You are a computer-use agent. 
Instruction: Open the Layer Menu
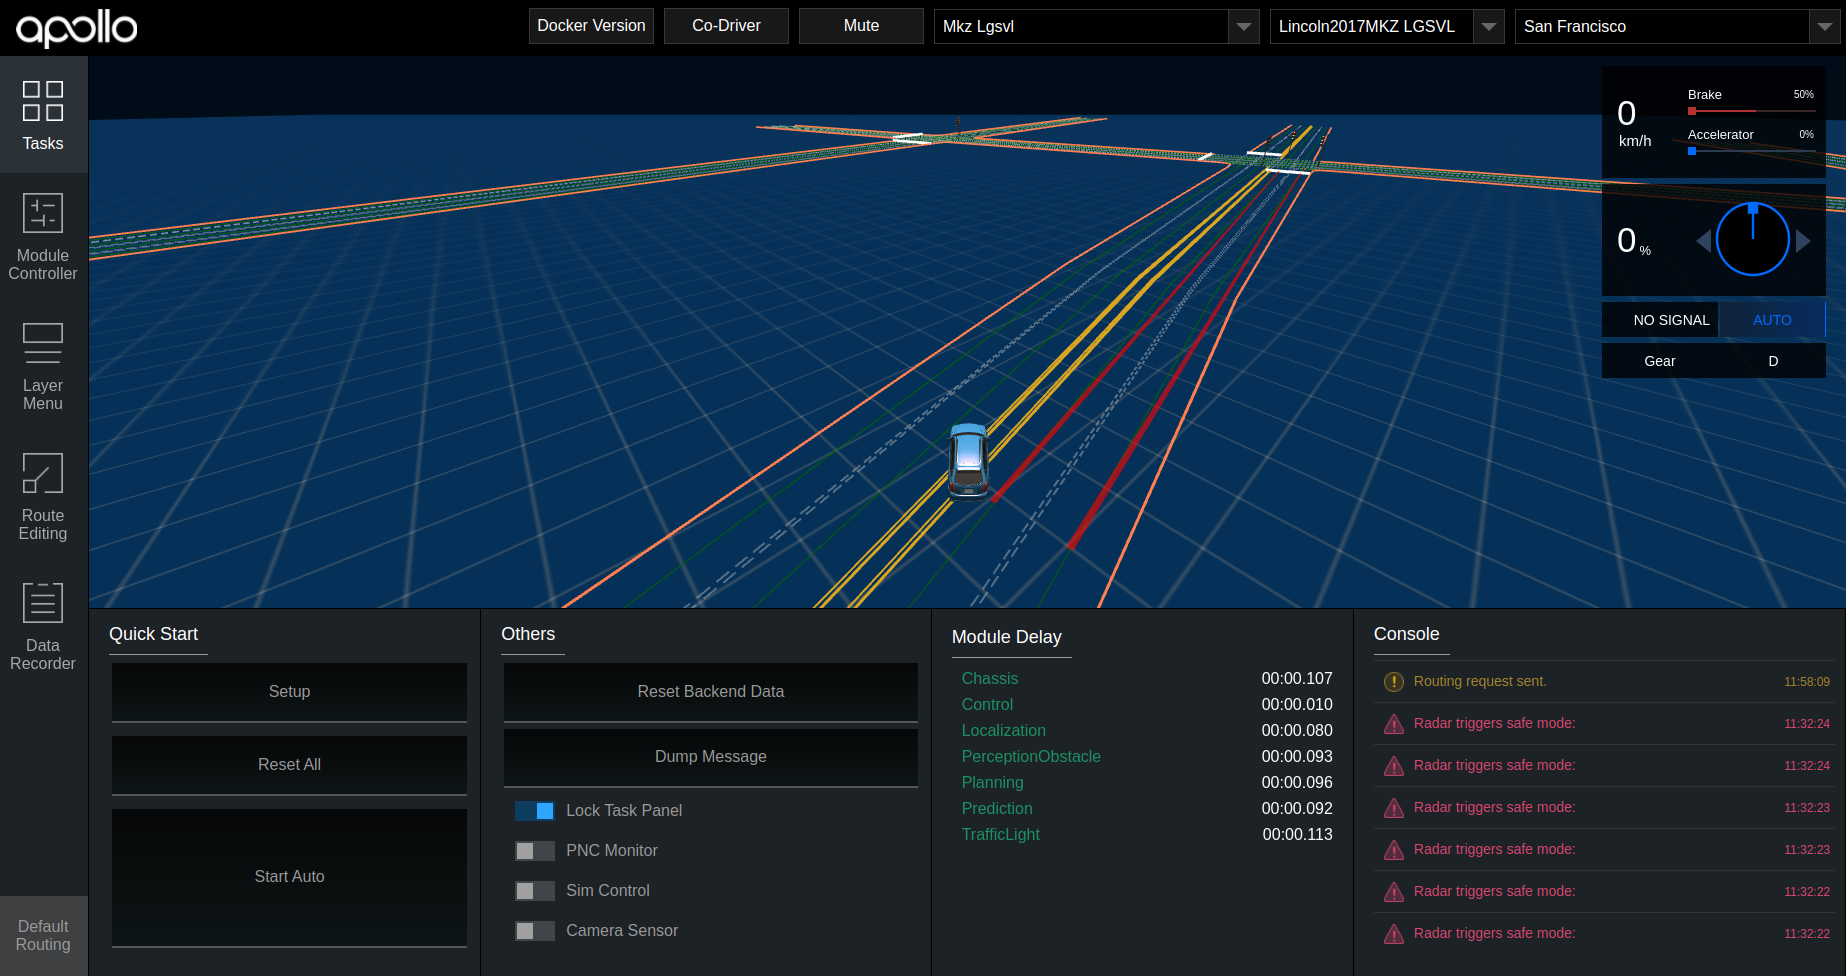point(43,368)
